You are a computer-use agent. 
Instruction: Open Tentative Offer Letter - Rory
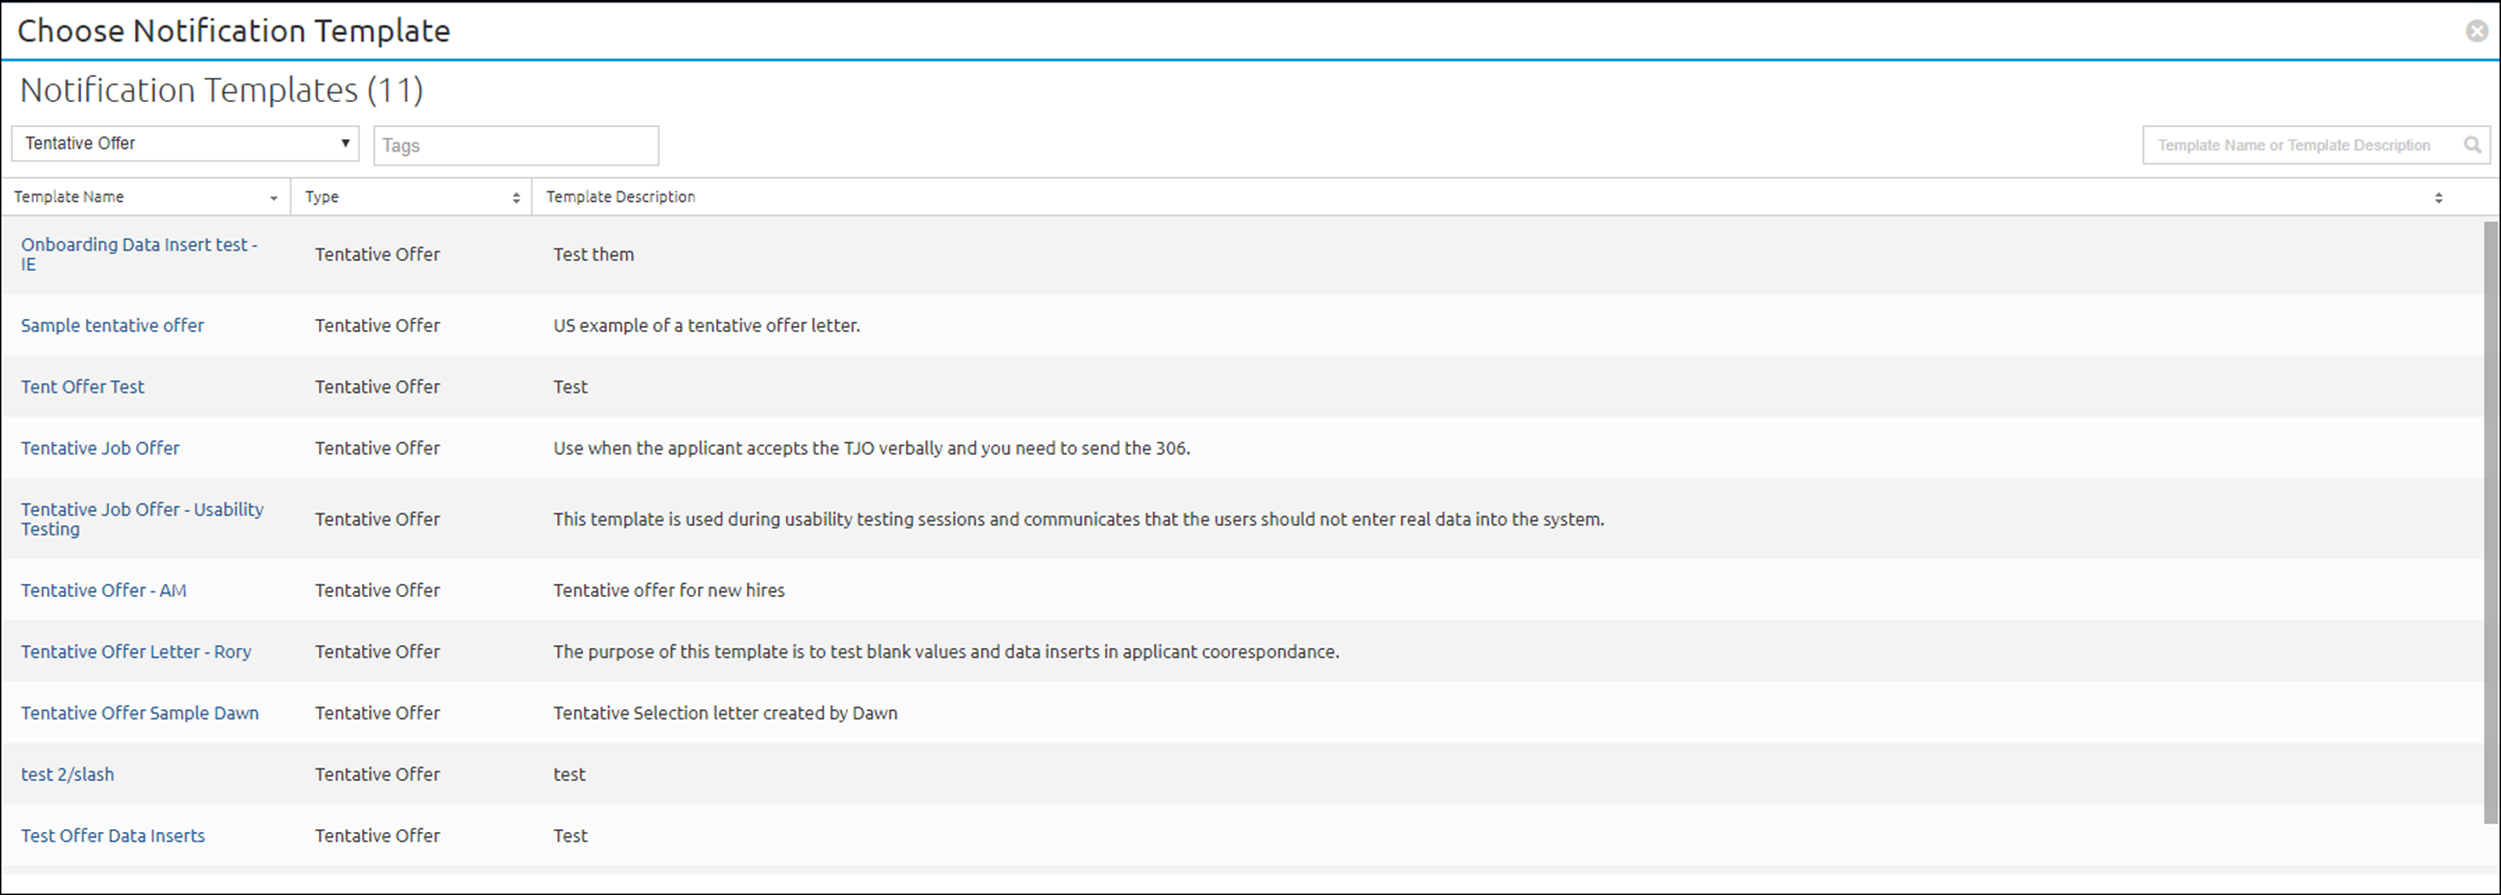[136, 651]
